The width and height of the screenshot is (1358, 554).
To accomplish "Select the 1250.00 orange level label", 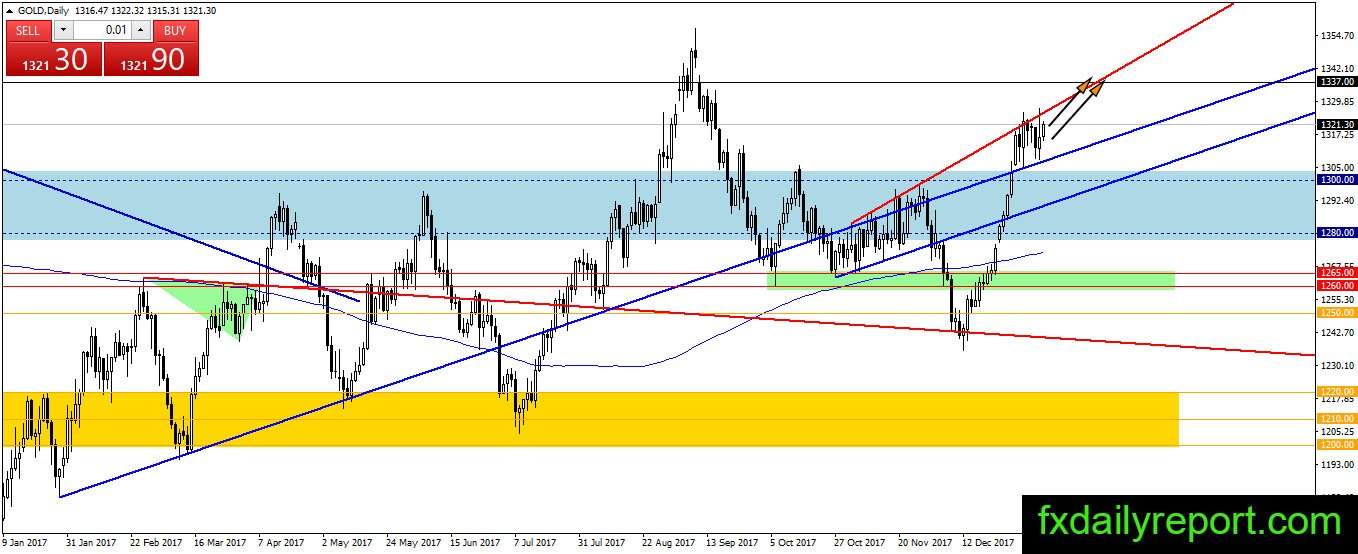I will [x=1336, y=312].
